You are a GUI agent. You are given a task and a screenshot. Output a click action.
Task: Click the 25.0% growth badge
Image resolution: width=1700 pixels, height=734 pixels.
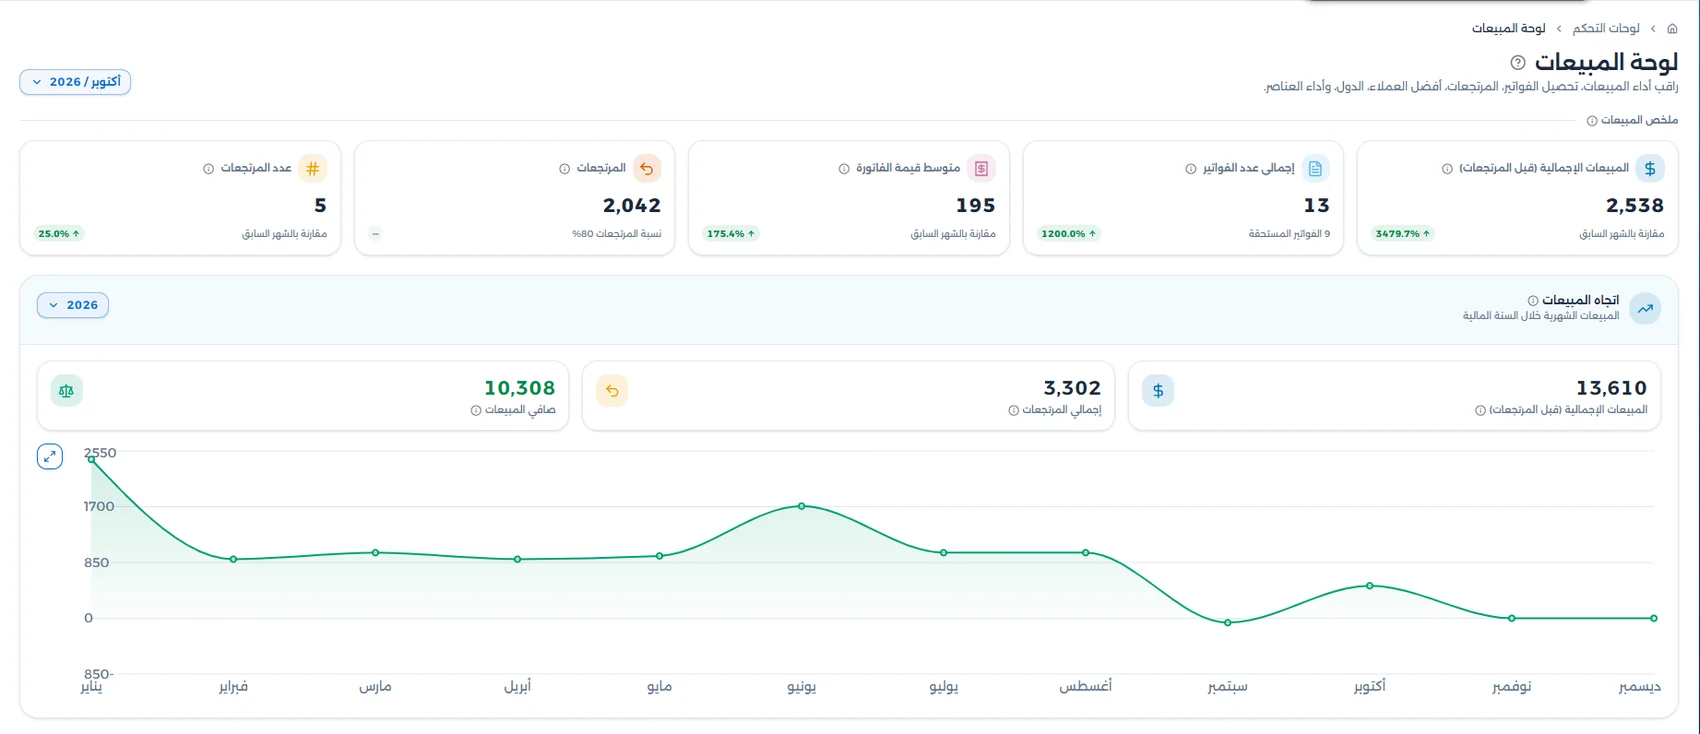pyautogui.click(x=59, y=234)
